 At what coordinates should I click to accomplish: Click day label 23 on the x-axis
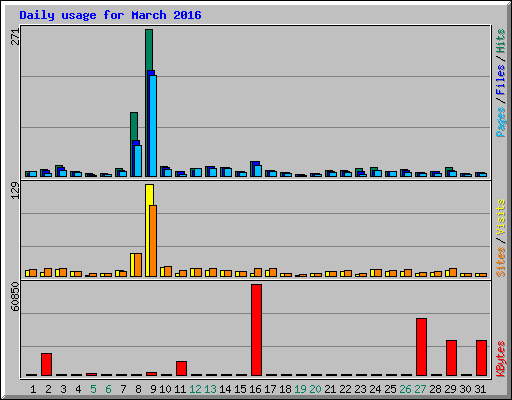click(360, 389)
